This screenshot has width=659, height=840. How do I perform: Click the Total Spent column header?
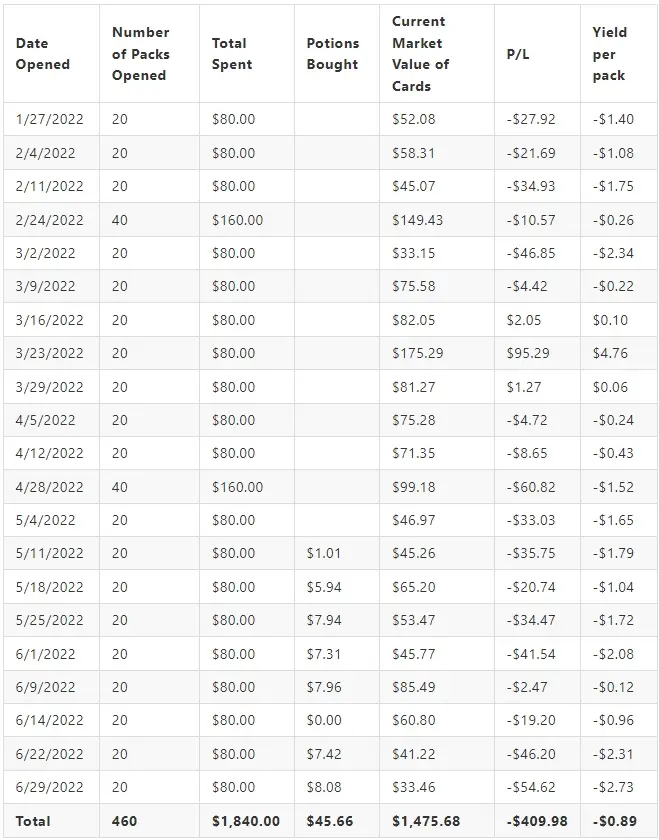pyautogui.click(x=231, y=54)
